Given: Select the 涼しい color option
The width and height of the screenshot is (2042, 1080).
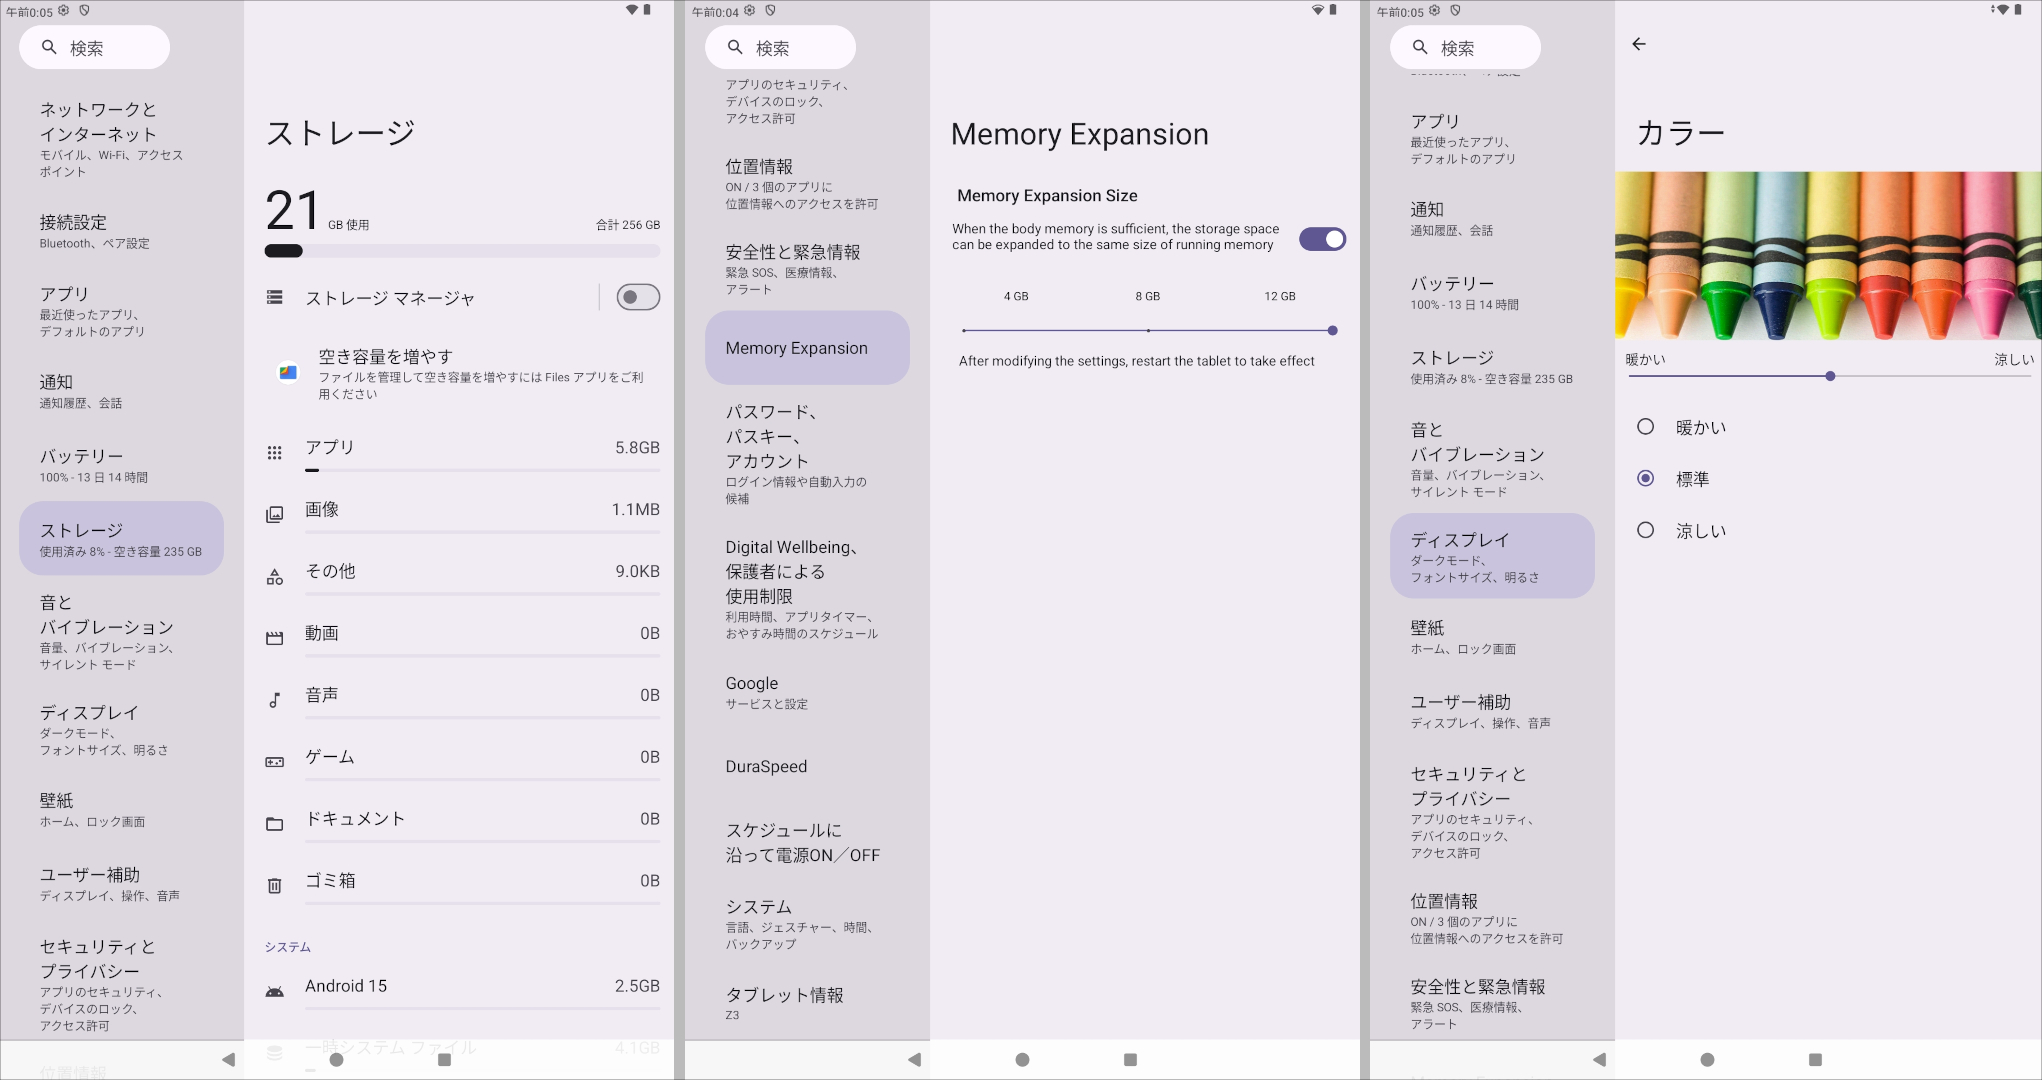Looking at the screenshot, I should point(1645,531).
